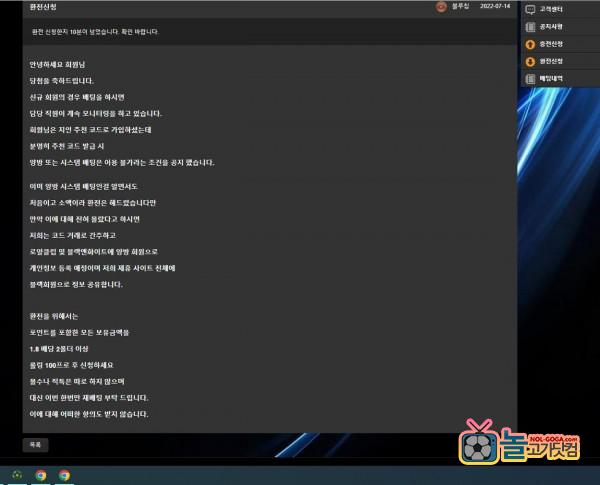Click the soccer ball TV logo icon
Viewport: 600px width, 485px height.
tap(480, 446)
